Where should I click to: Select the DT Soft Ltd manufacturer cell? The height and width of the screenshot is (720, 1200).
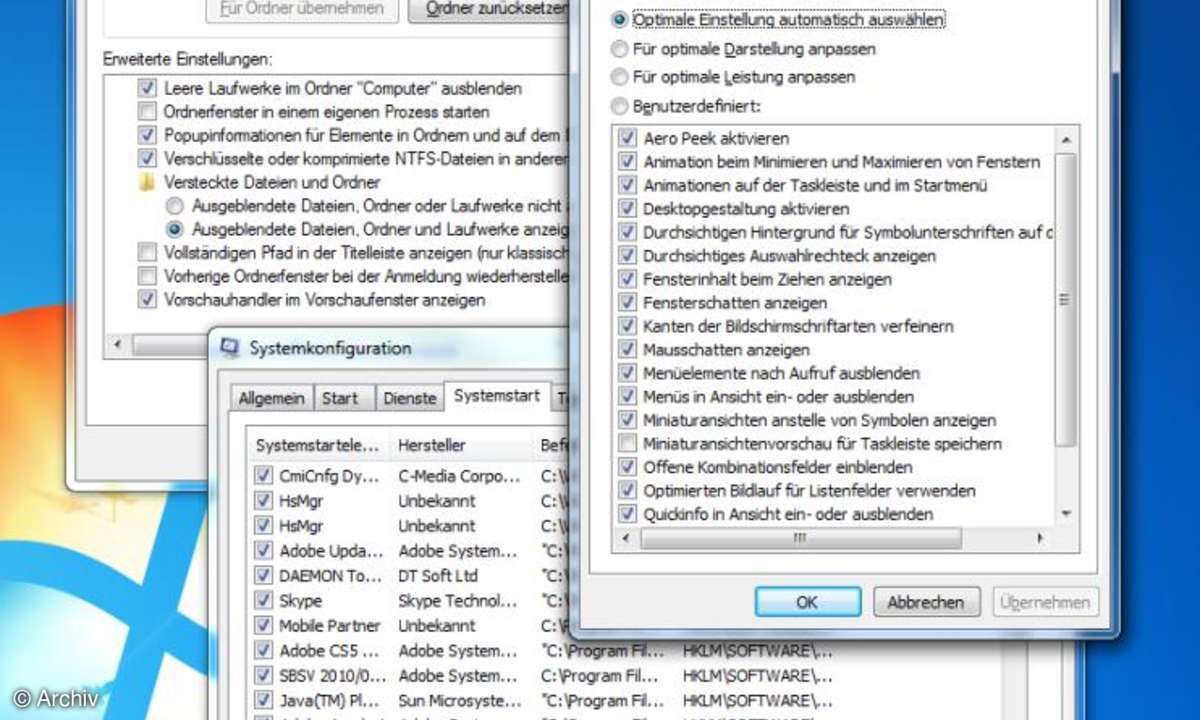tap(438, 575)
